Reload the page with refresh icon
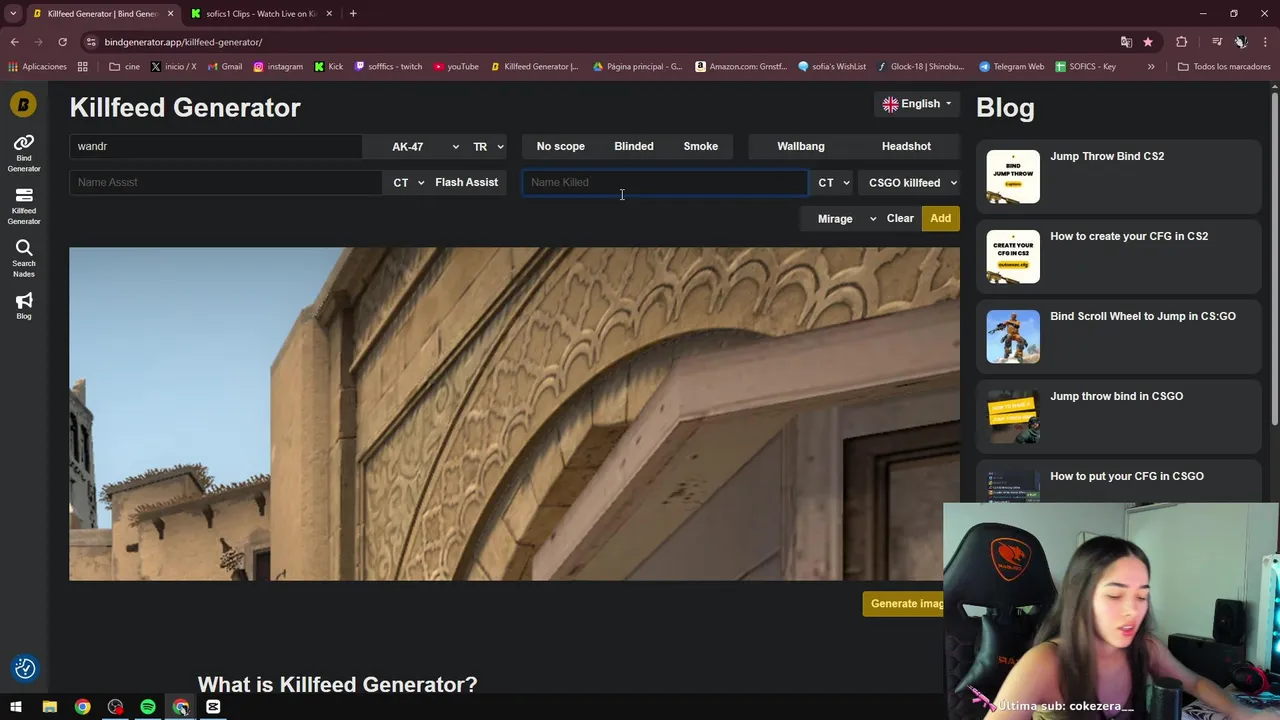The image size is (1280, 720). (62, 42)
